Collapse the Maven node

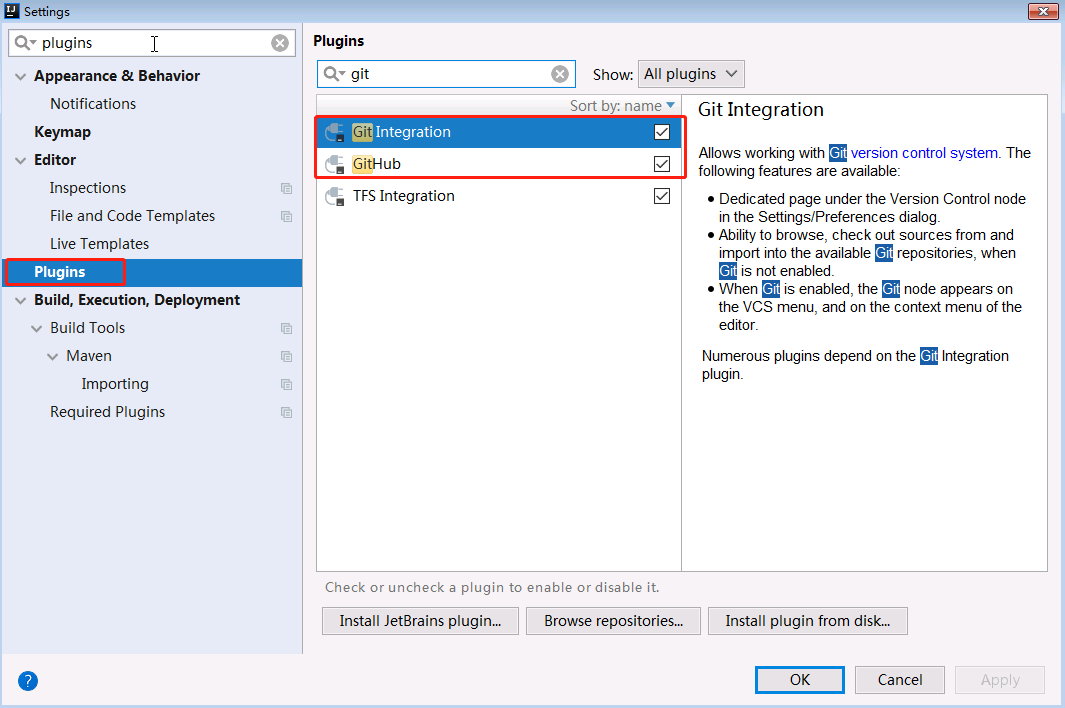click(52, 356)
